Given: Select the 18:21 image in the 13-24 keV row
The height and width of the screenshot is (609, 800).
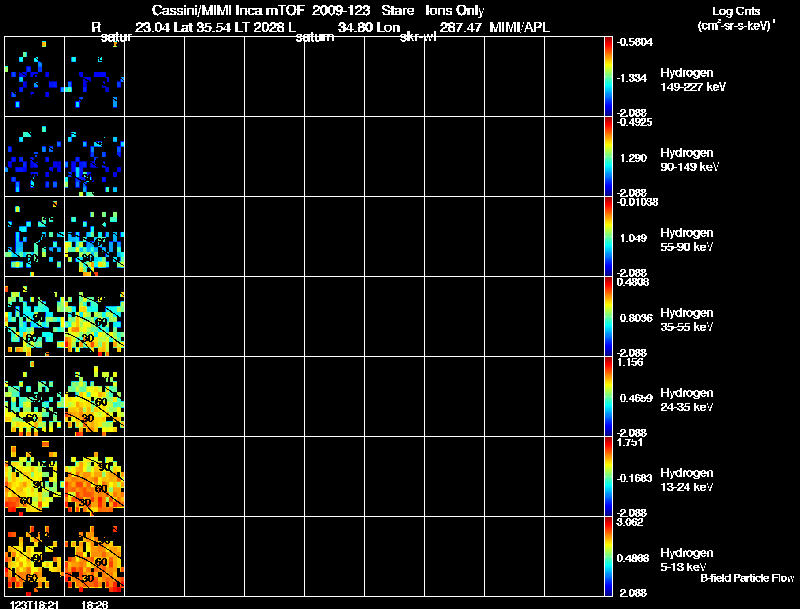Looking at the screenshot, I should point(35,477).
